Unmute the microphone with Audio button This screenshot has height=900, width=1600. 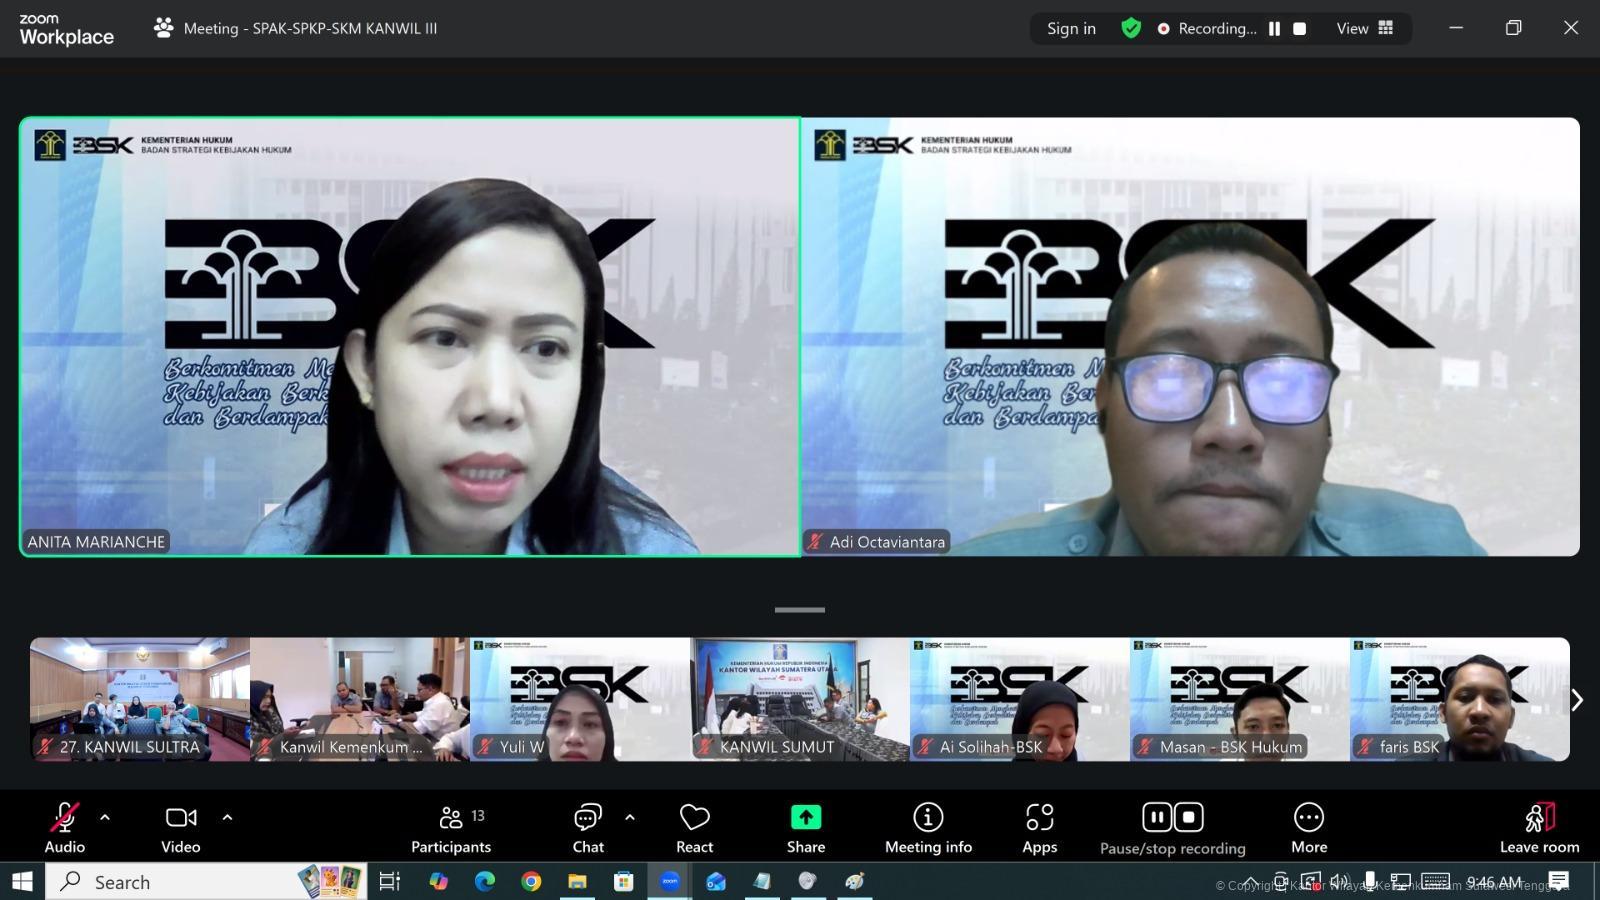(65, 829)
